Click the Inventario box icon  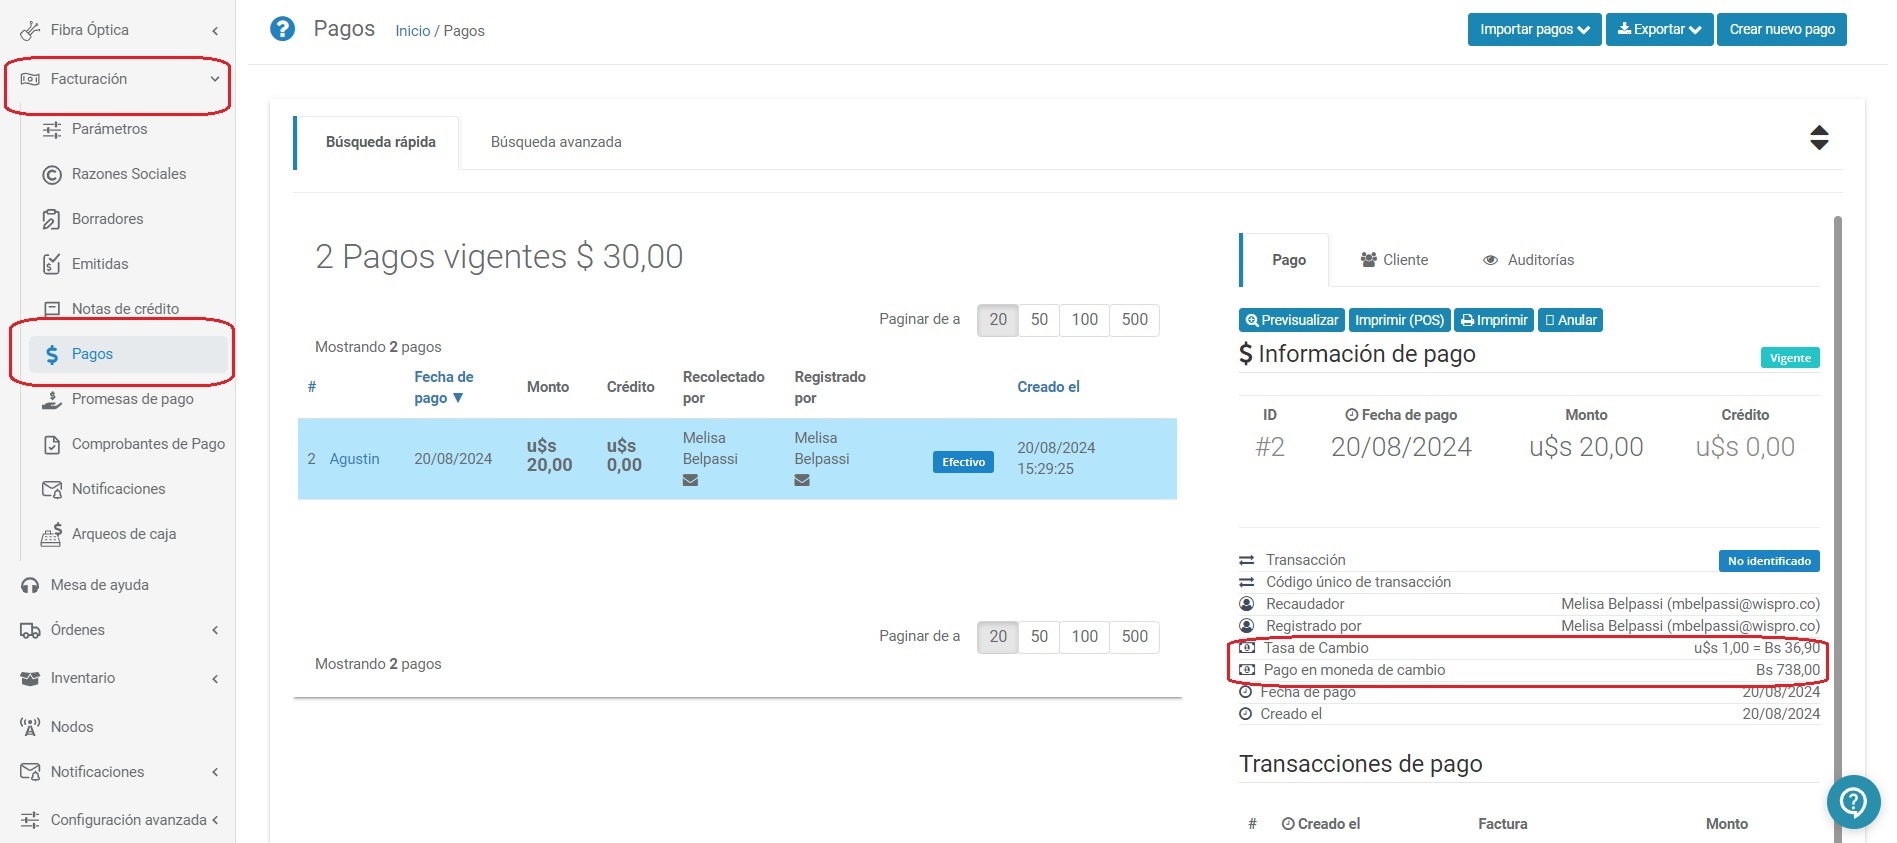[30, 679]
